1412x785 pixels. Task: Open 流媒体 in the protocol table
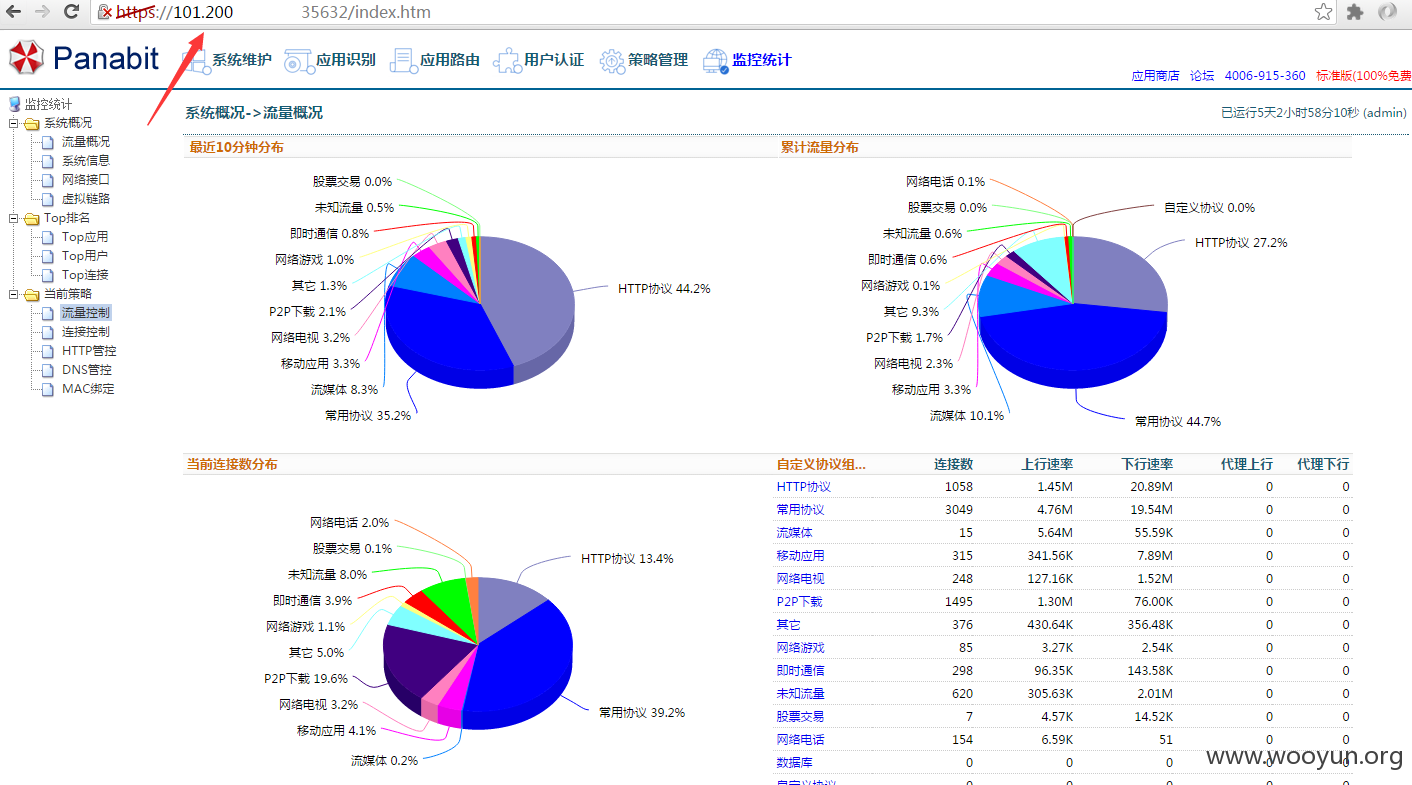tap(795, 533)
